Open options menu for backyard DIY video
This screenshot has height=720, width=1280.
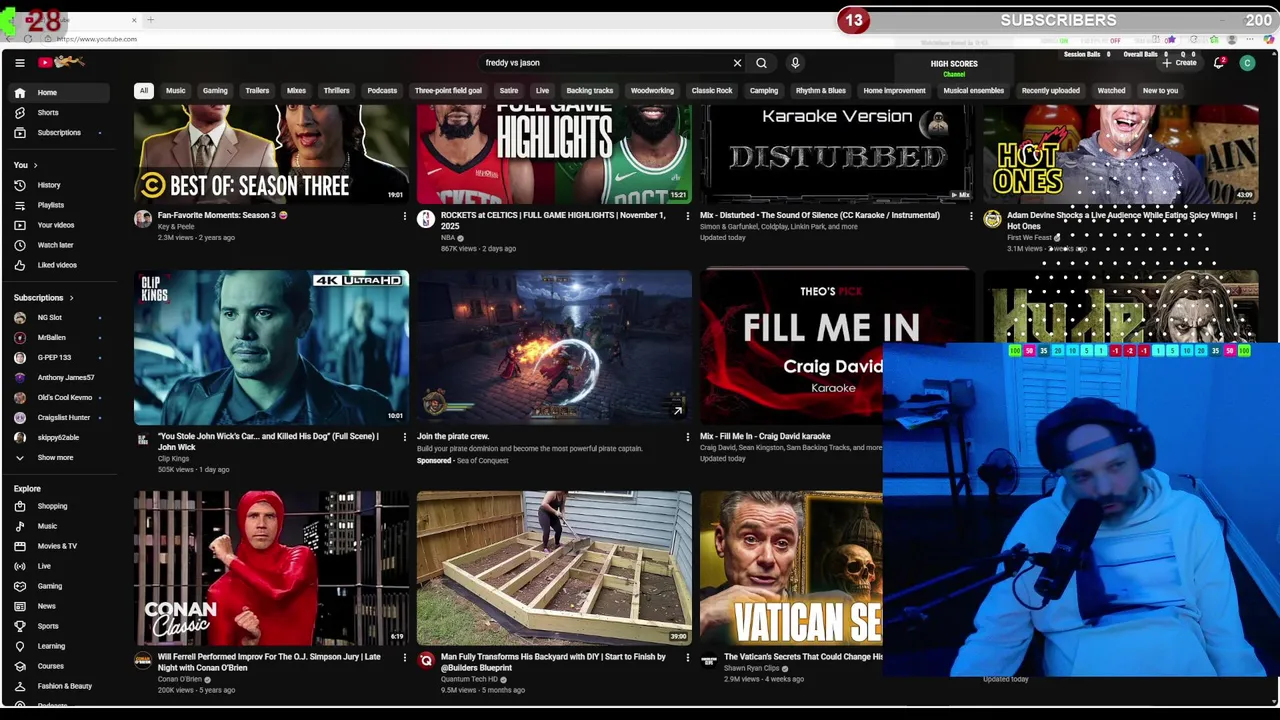tap(687, 658)
